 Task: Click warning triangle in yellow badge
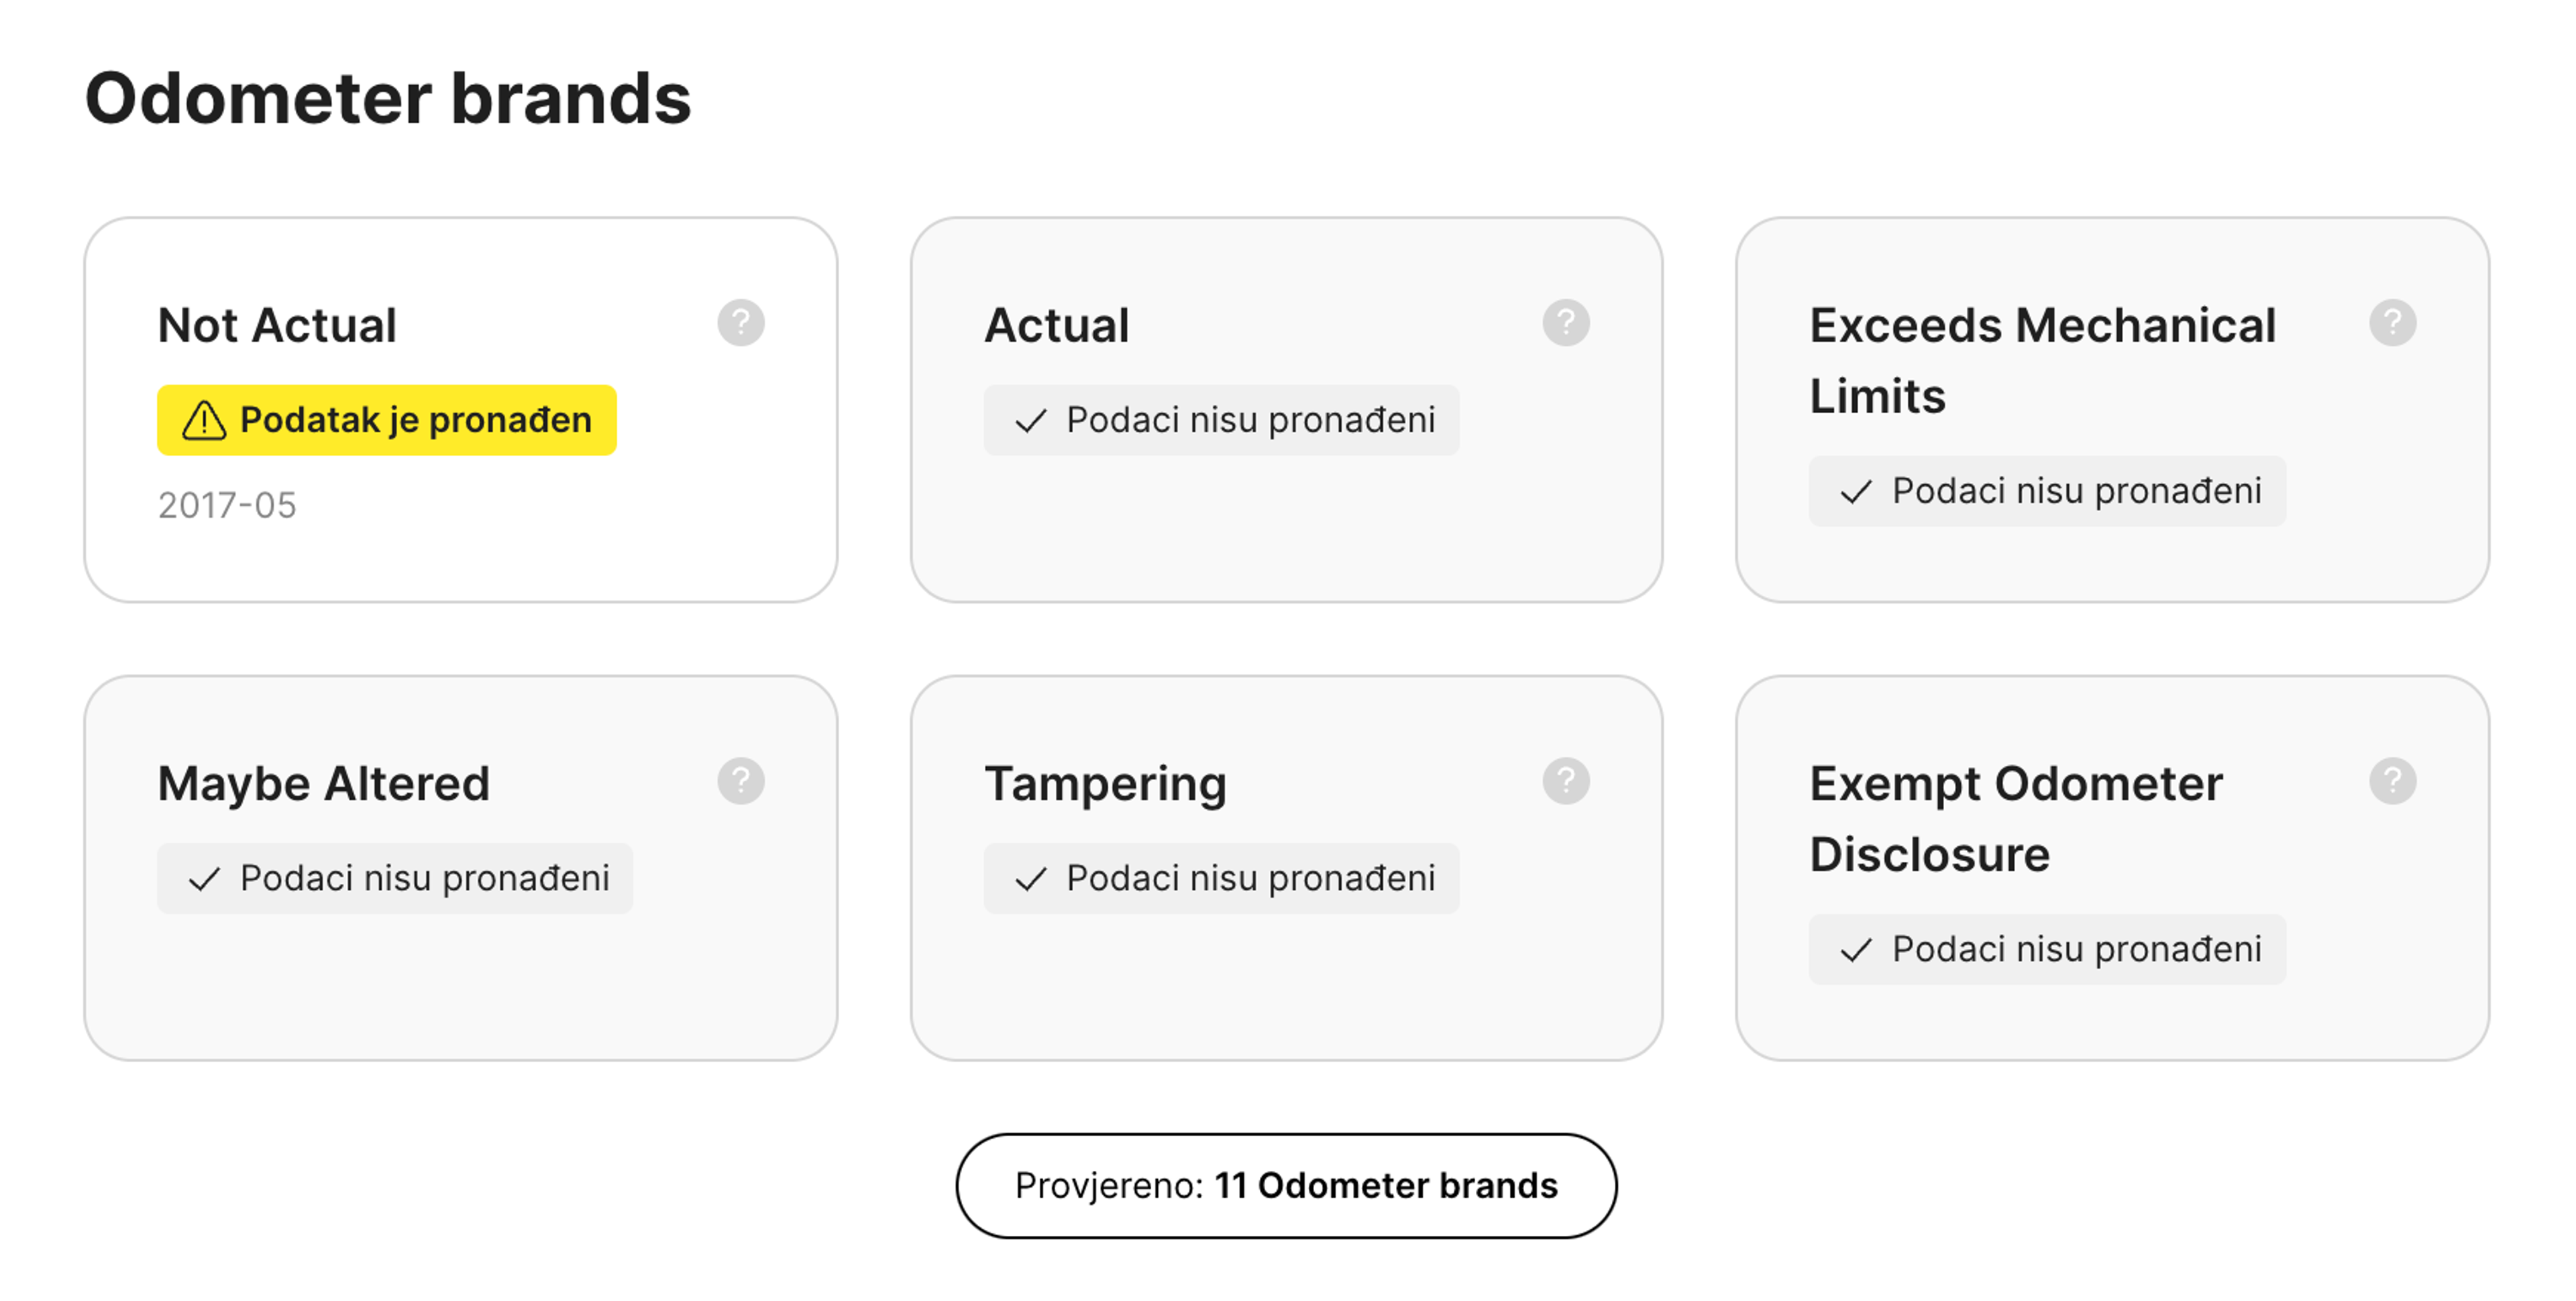pyautogui.click(x=204, y=421)
